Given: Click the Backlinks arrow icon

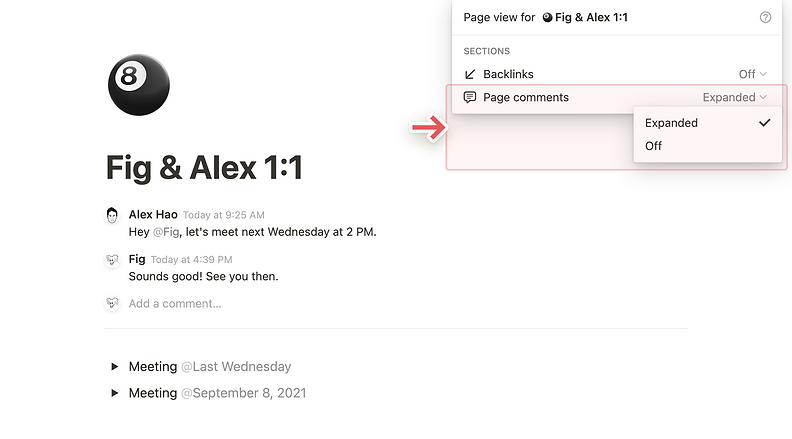Looking at the screenshot, I should [470, 74].
